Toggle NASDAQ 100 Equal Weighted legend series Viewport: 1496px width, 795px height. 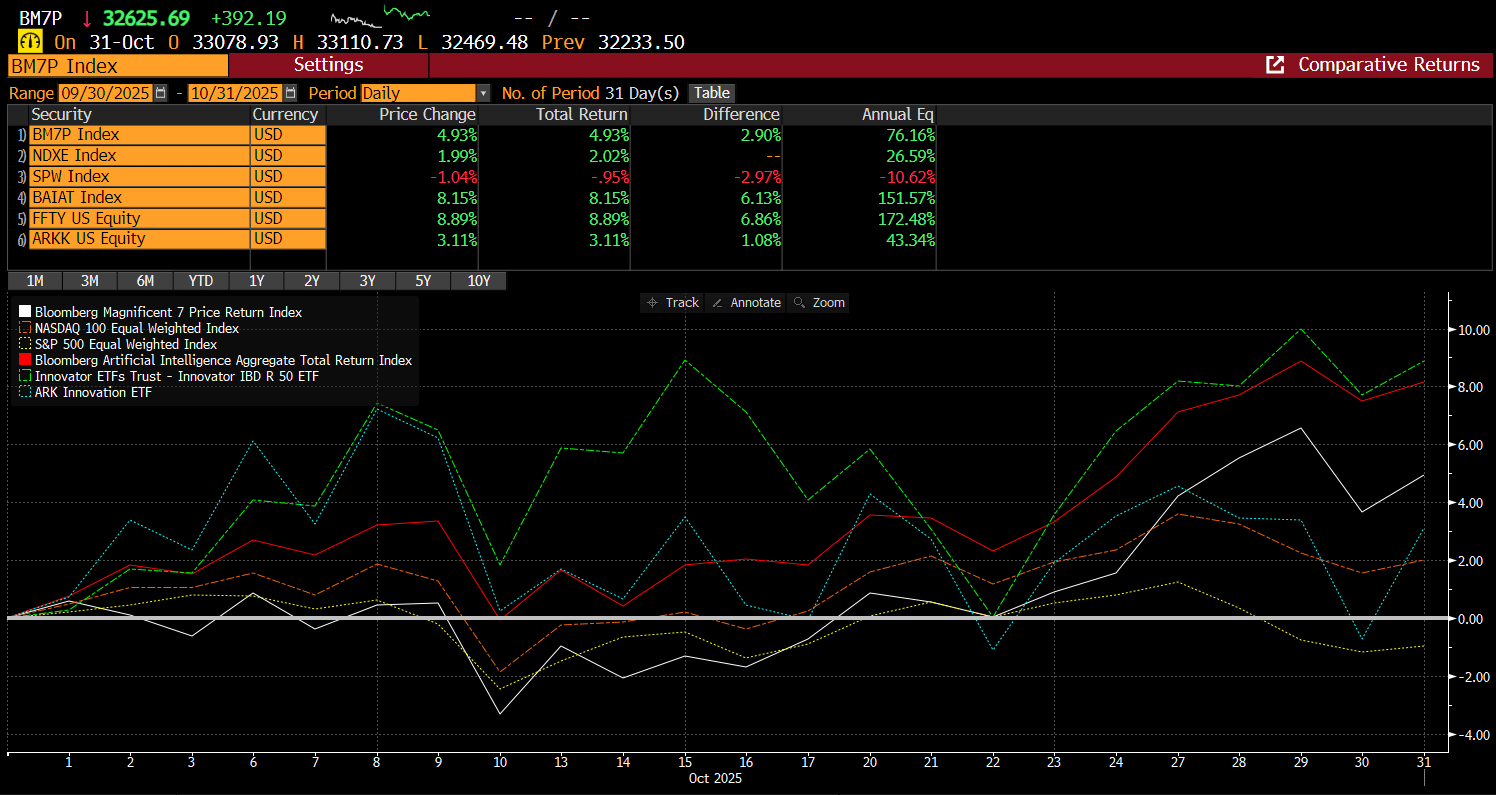(137, 328)
